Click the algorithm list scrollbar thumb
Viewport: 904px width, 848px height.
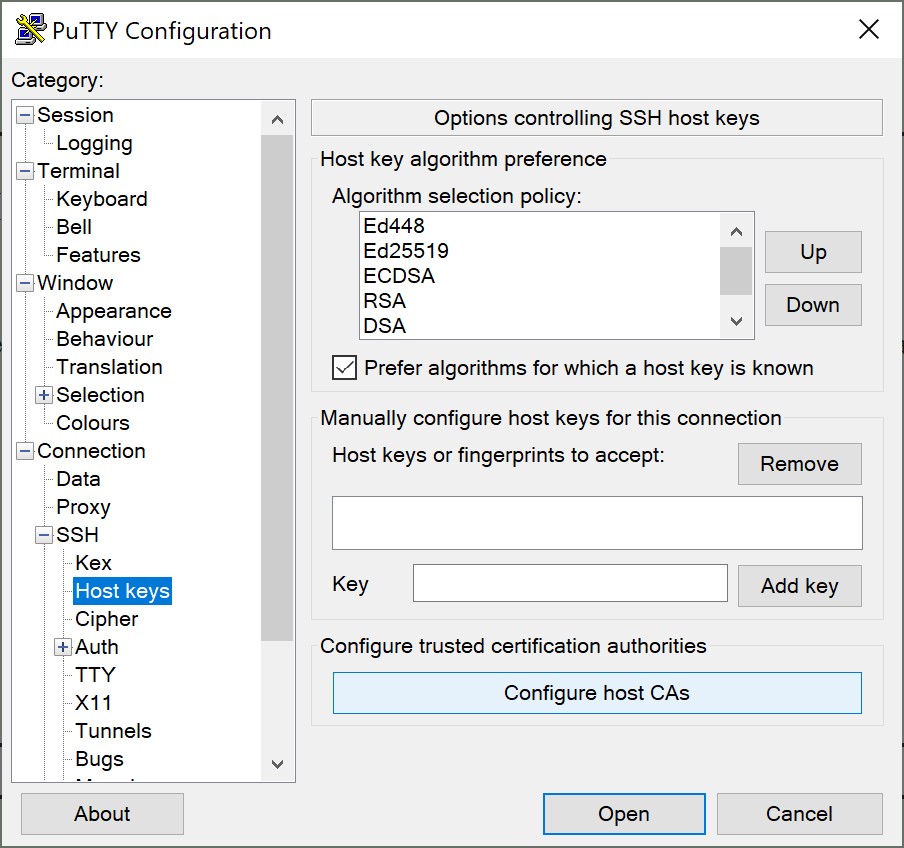[736, 271]
